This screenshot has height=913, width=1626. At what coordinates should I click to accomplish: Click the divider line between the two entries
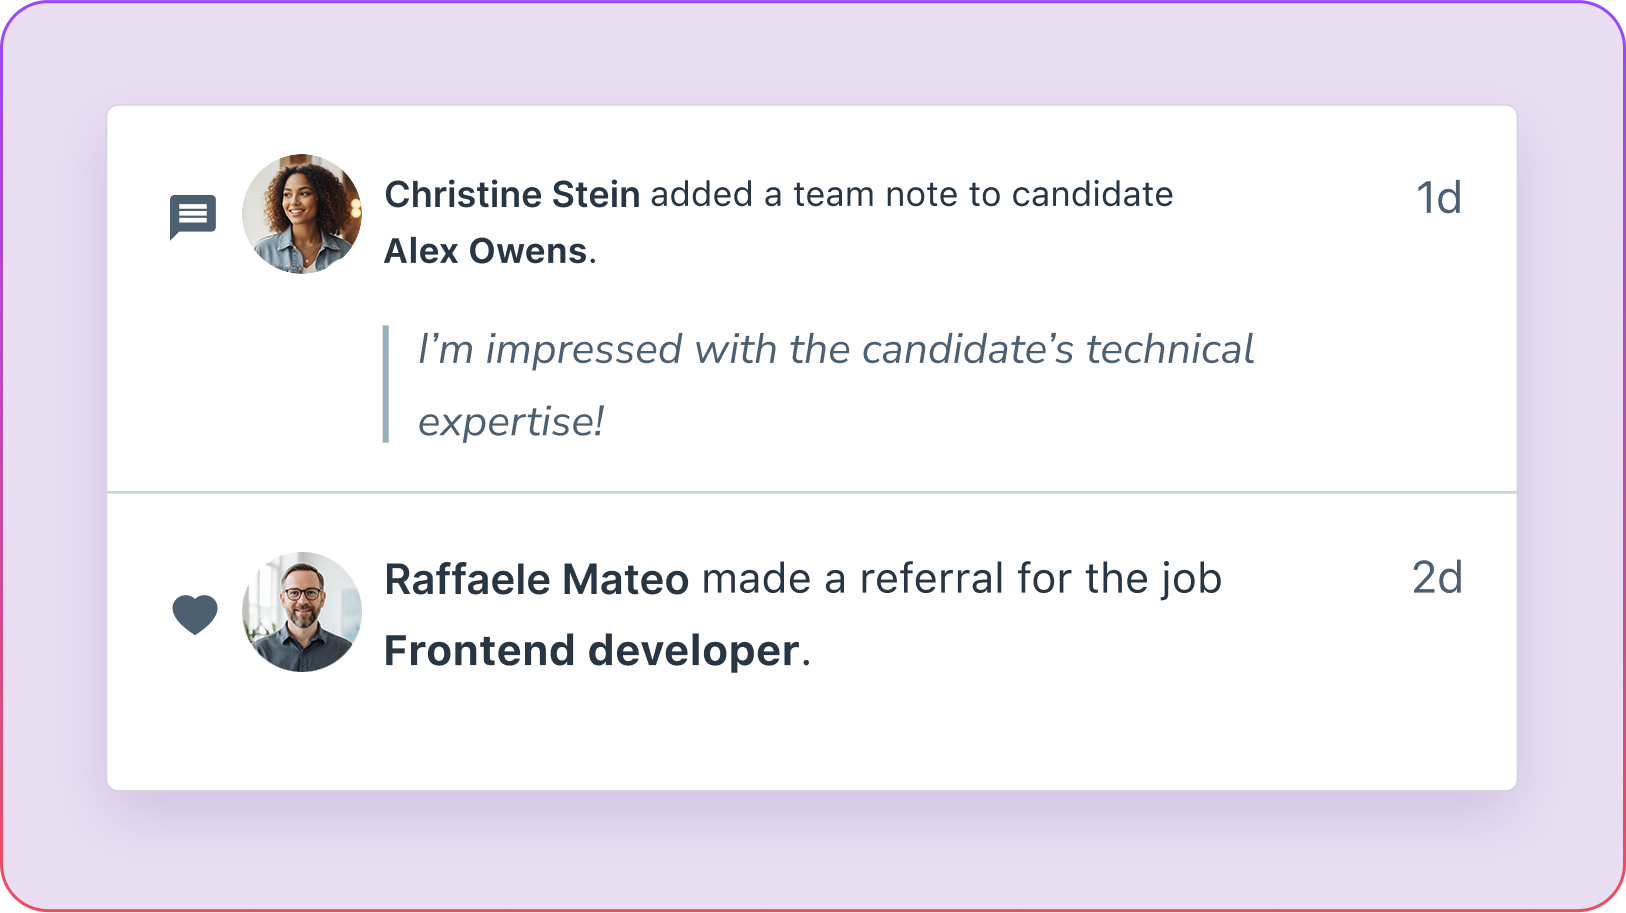pyautogui.click(x=812, y=492)
